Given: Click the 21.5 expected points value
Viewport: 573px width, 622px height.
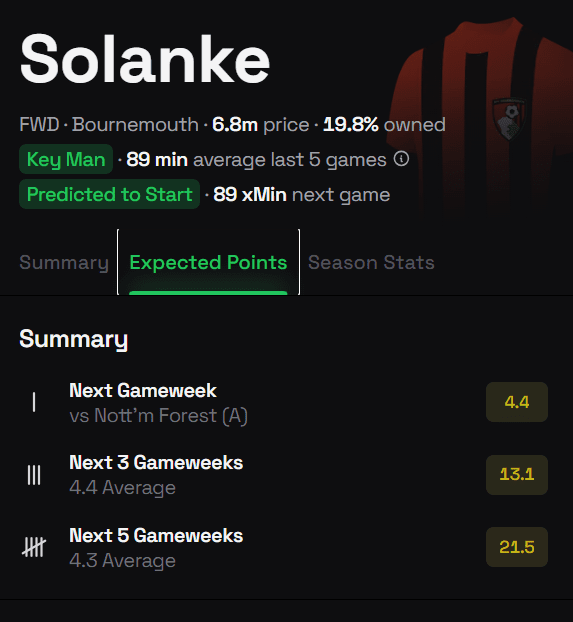Looking at the screenshot, I should (517, 547).
